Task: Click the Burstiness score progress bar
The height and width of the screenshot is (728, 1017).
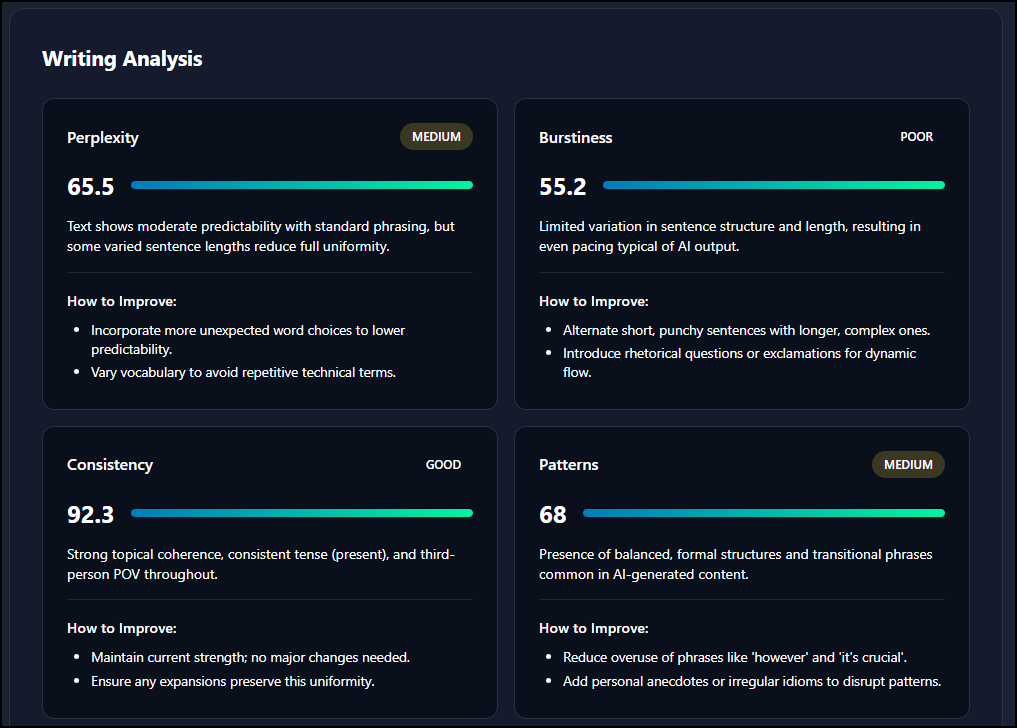Action: click(x=773, y=185)
